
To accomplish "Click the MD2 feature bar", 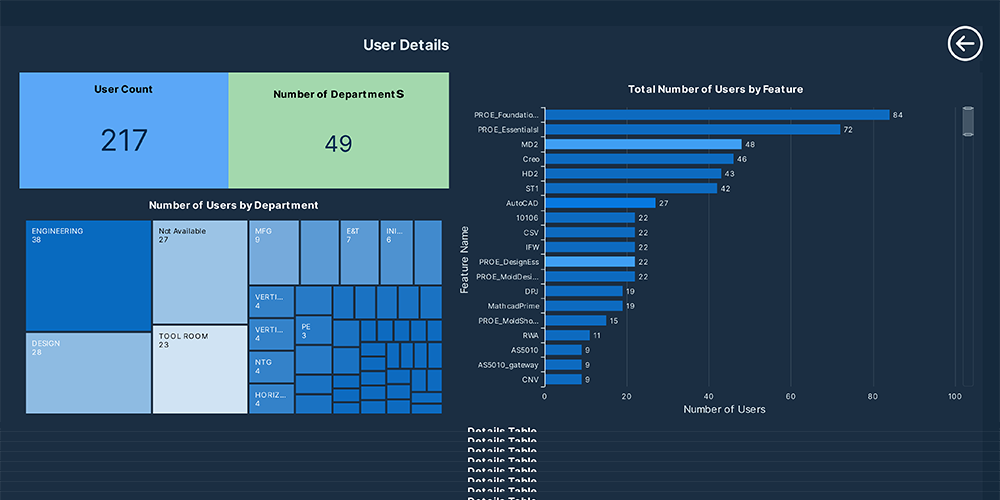I will click(x=643, y=144).
